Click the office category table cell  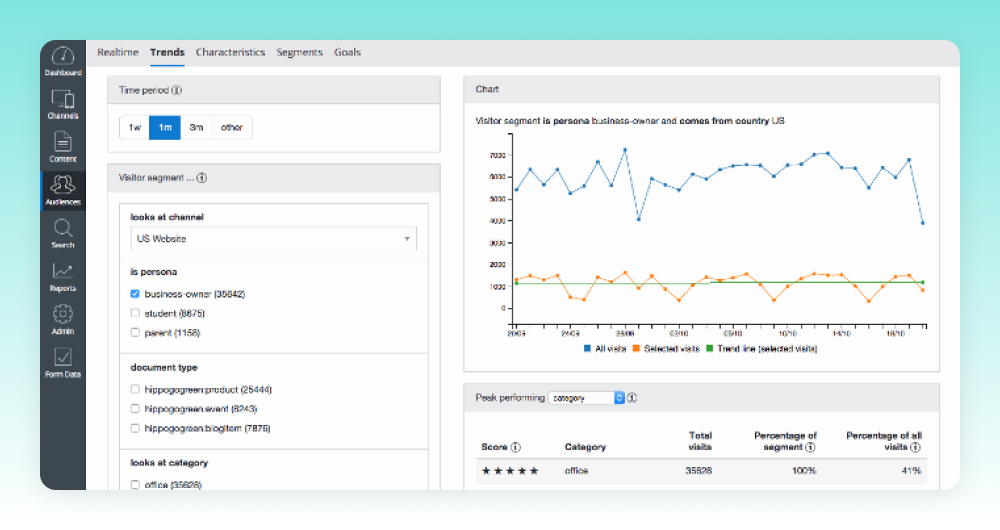pyautogui.click(x=576, y=471)
